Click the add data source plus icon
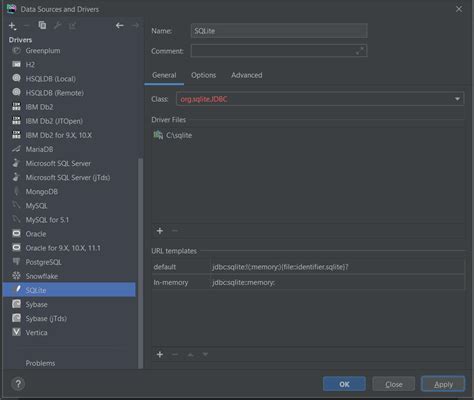Screen dimensions: 474x400 coord(12,26)
